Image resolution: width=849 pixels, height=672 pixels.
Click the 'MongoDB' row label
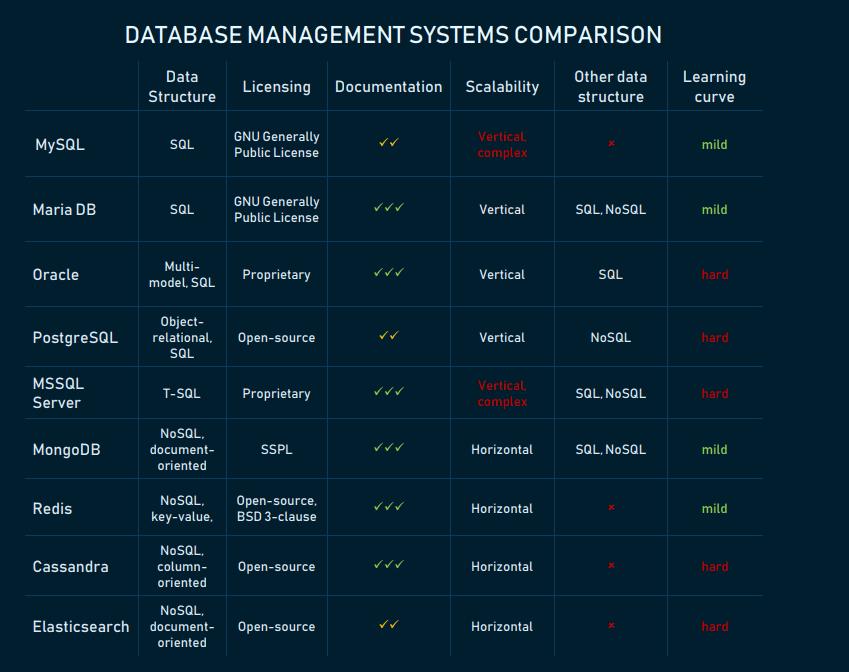coord(67,450)
